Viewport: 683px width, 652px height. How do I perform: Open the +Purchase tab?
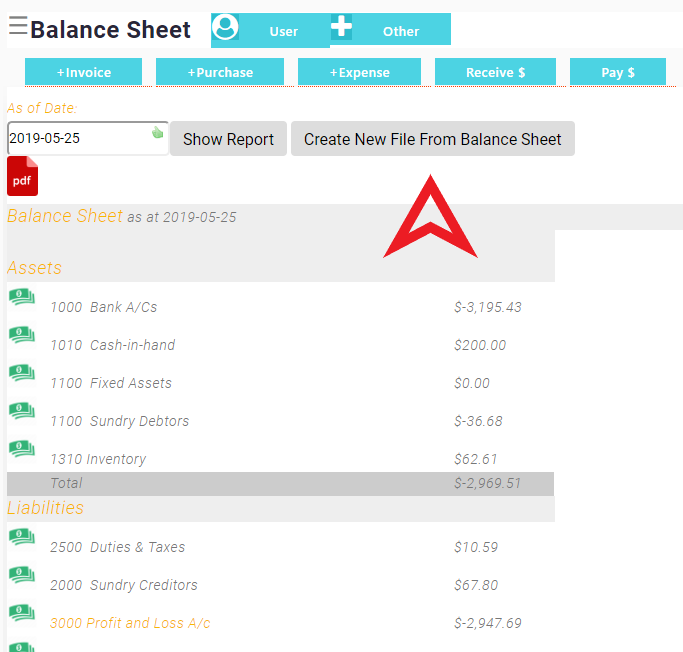pyautogui.click(x=220, y=72)
